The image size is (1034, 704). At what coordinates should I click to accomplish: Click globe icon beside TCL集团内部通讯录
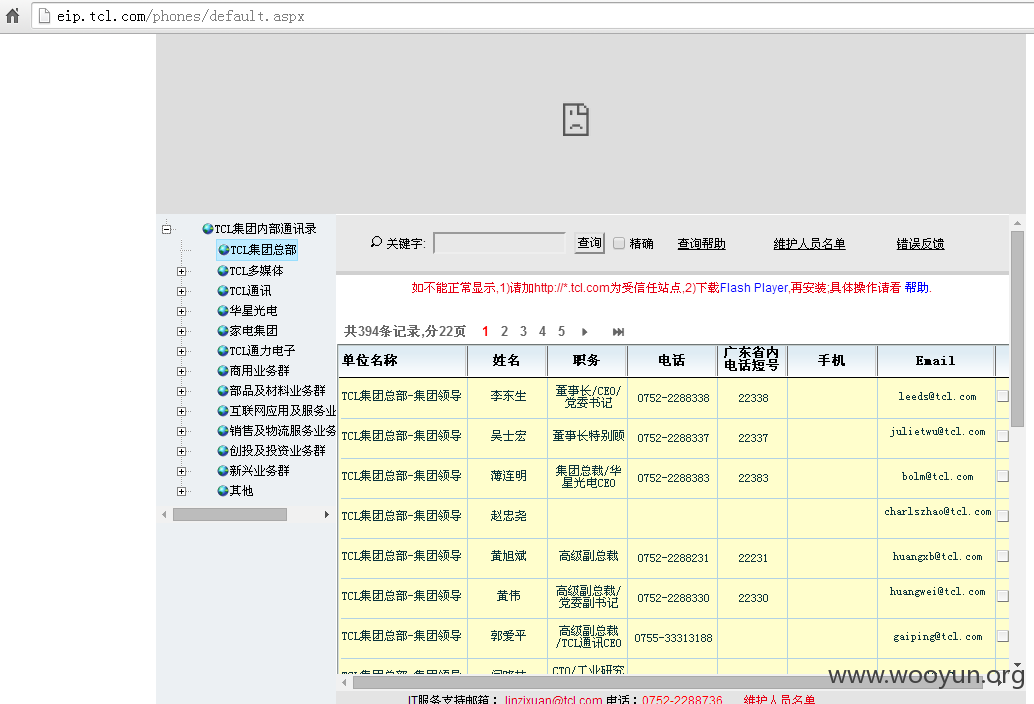click(x=208, y=229)
